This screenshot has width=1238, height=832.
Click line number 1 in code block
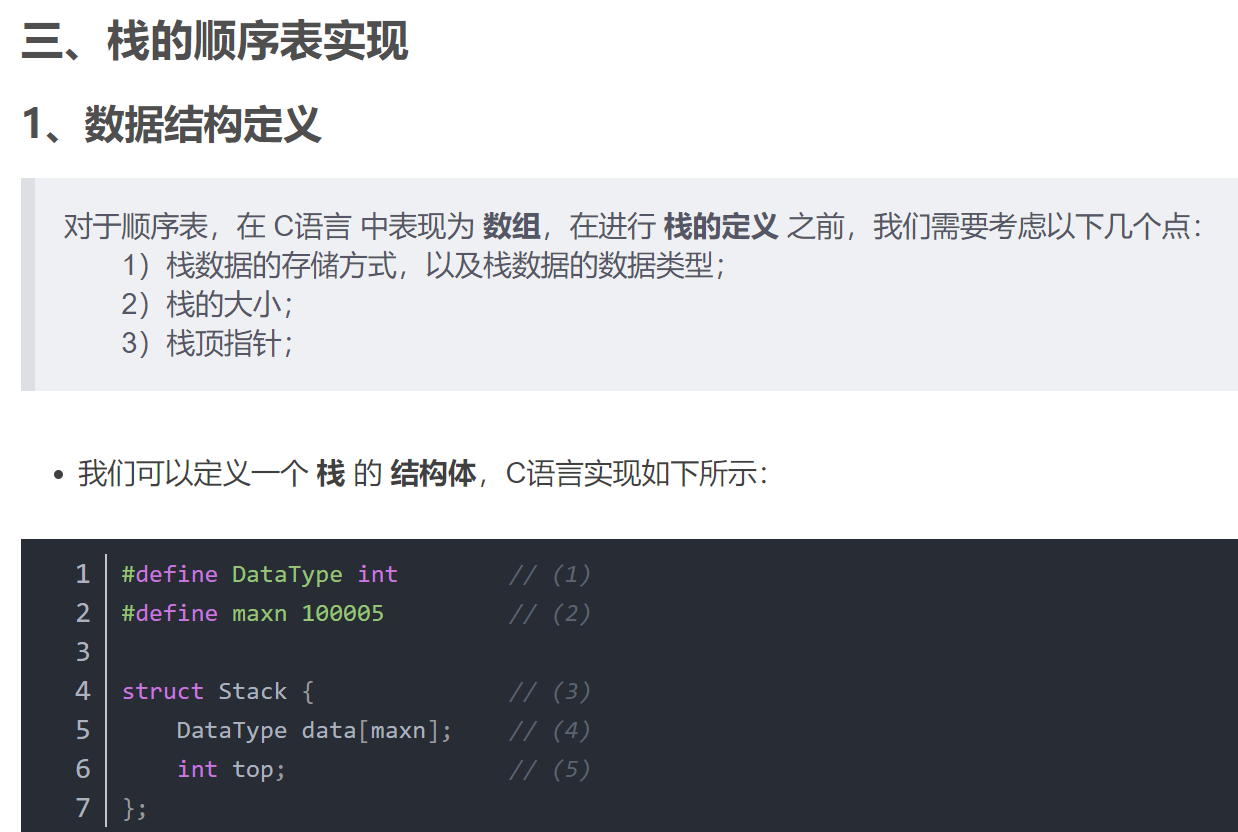click(82, 574)
